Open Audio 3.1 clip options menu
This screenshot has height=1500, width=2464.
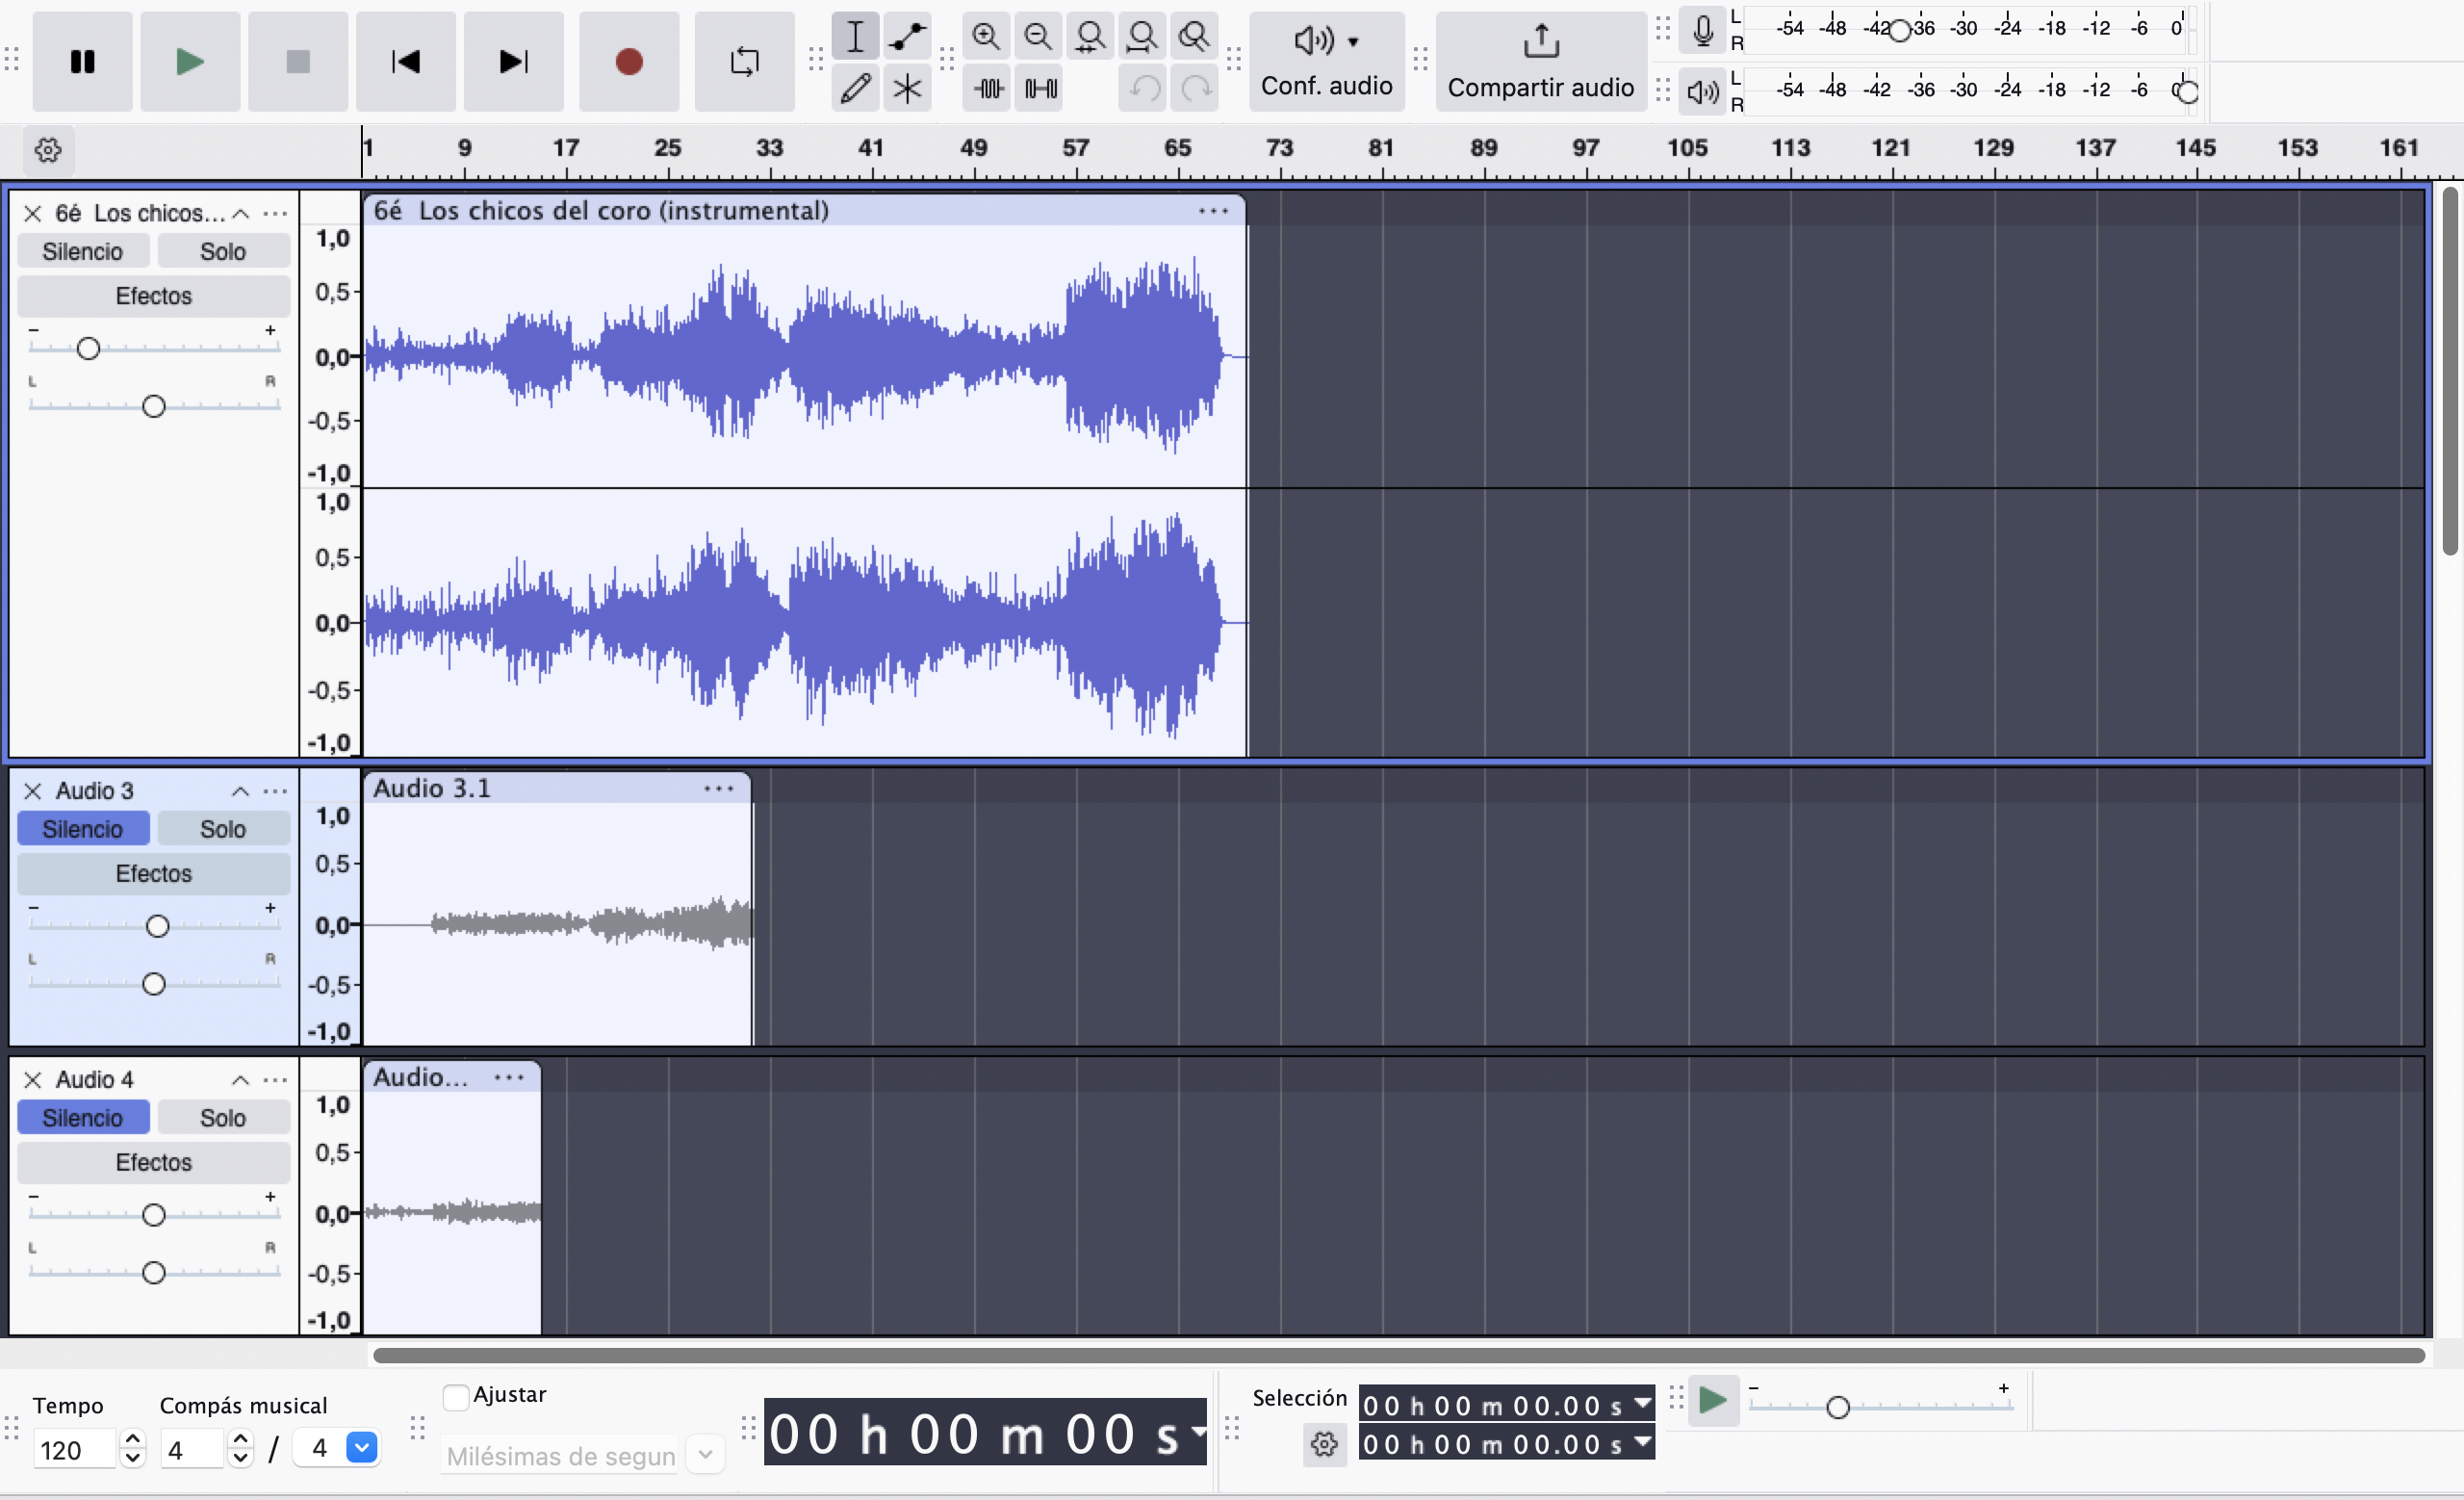[x=718, y=789]
